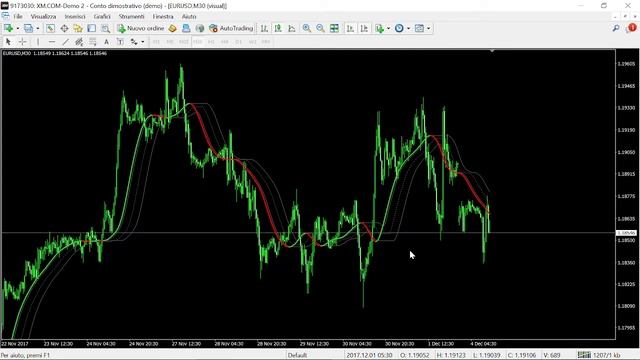Switch to the M1 timeframe
The height and width of the screenshot is (360, 640).
156,42
